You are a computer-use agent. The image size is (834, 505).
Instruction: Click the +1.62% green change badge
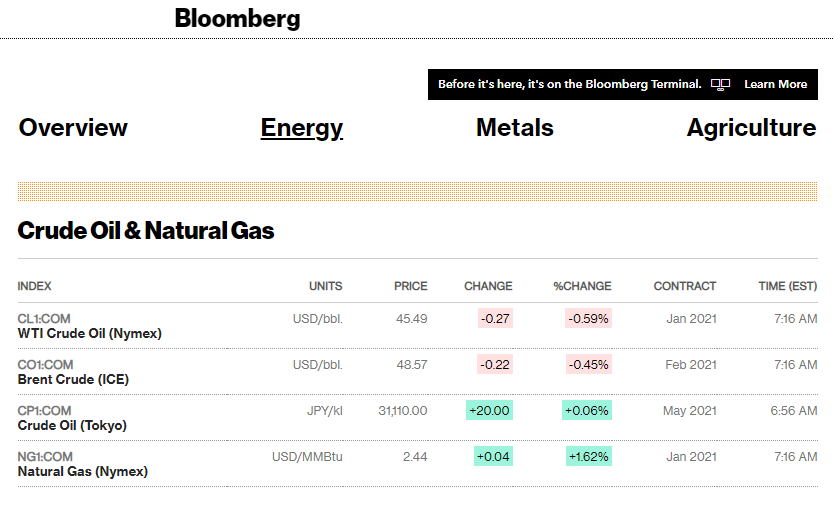588,457
